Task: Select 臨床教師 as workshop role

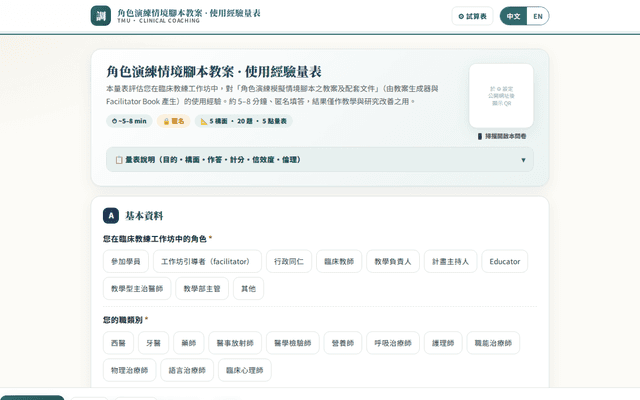Action: coord(339,261)
